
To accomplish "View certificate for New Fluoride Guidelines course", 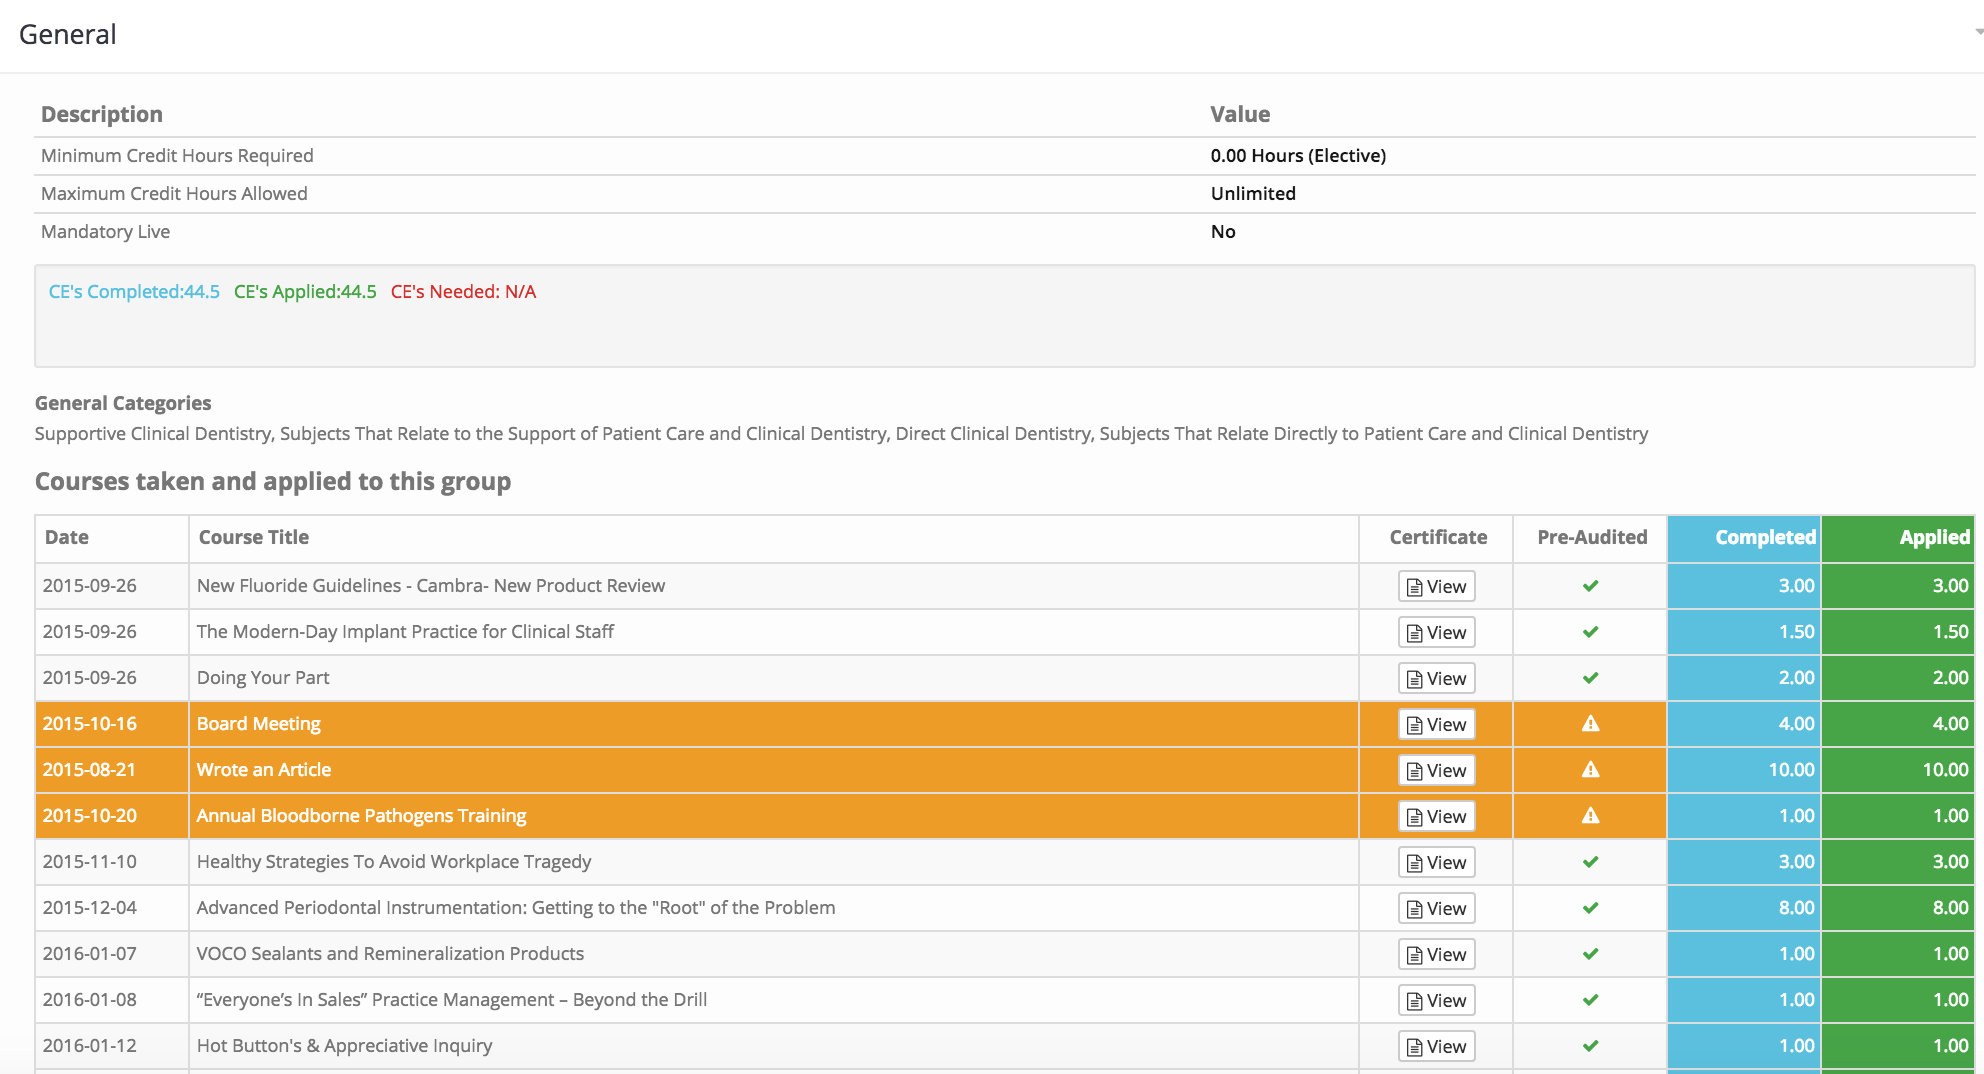I will point(1436,587).
